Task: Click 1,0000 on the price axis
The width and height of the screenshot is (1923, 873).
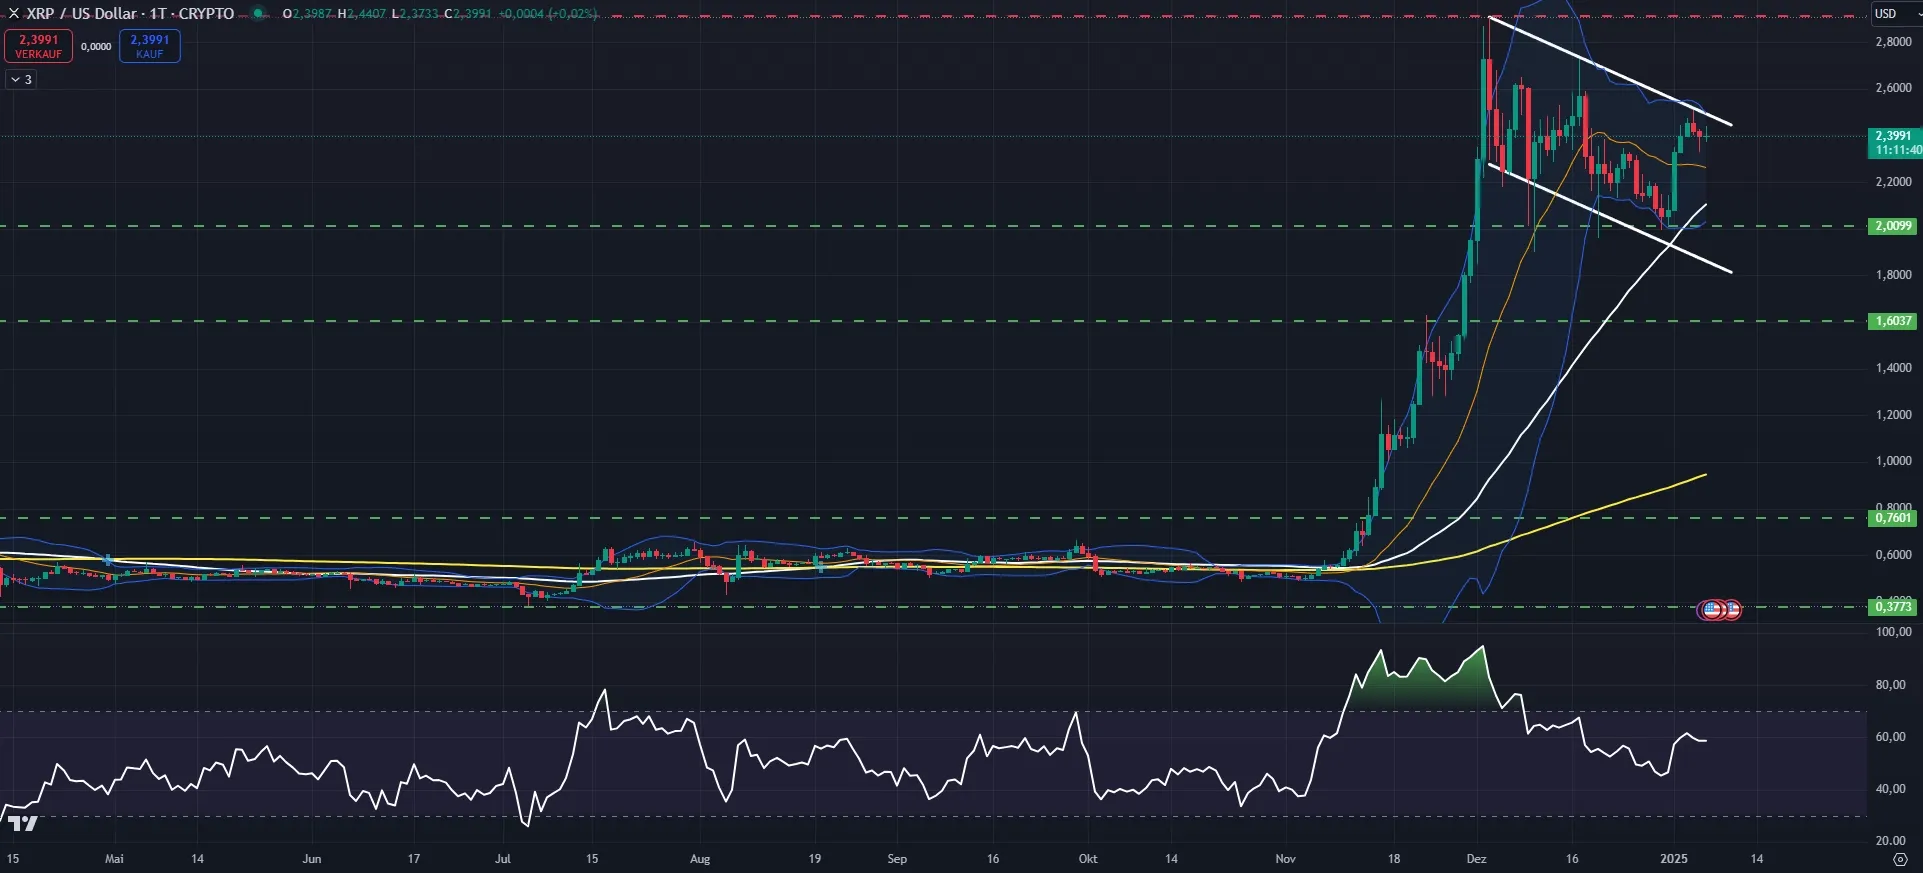Action: [x=1893, y=461]
